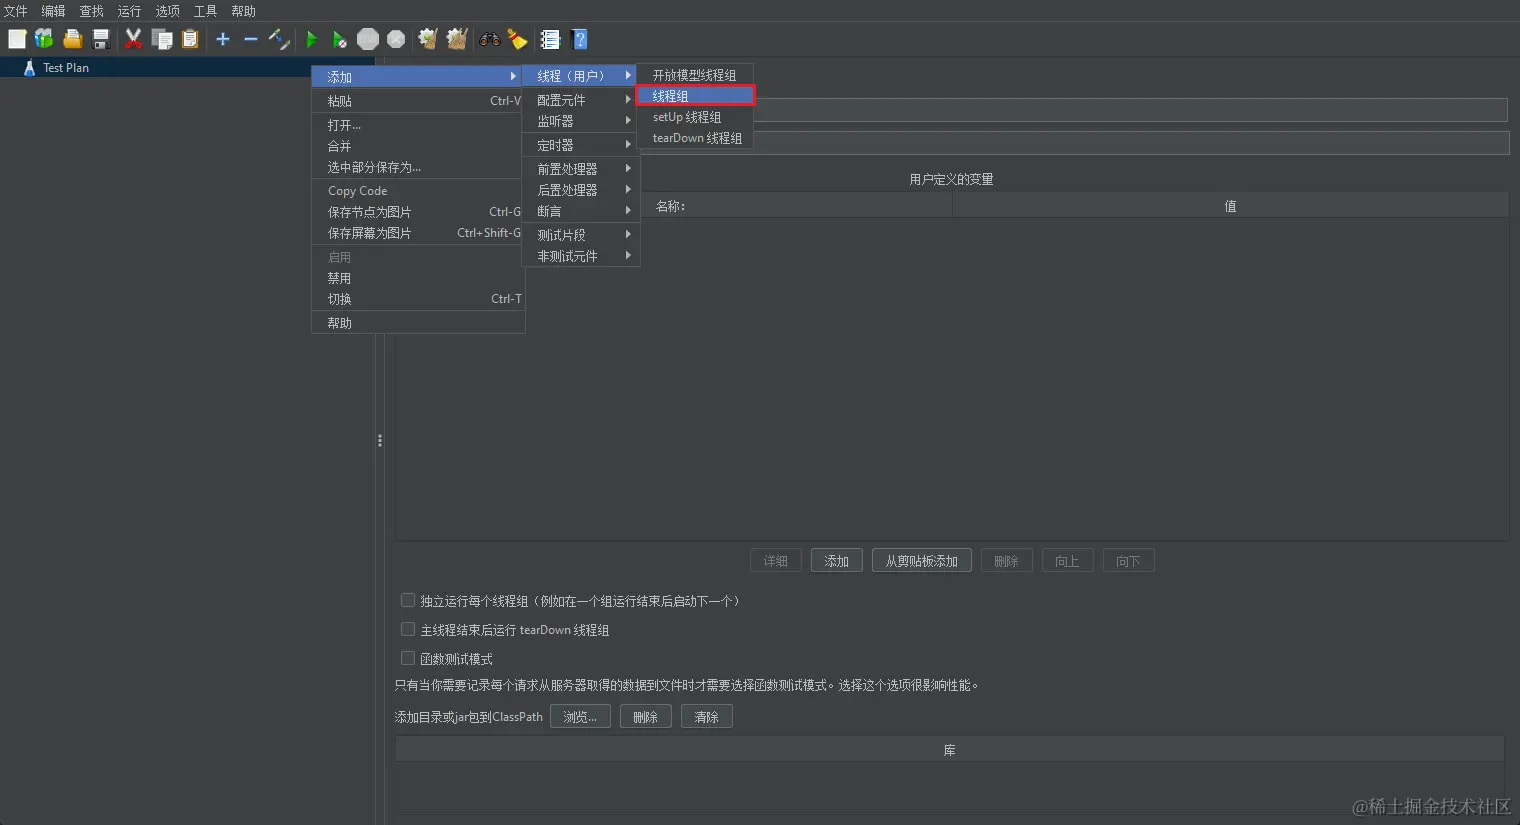
Task: Select the highlighted 线程组 submenu entry
Action: point(695,96)
